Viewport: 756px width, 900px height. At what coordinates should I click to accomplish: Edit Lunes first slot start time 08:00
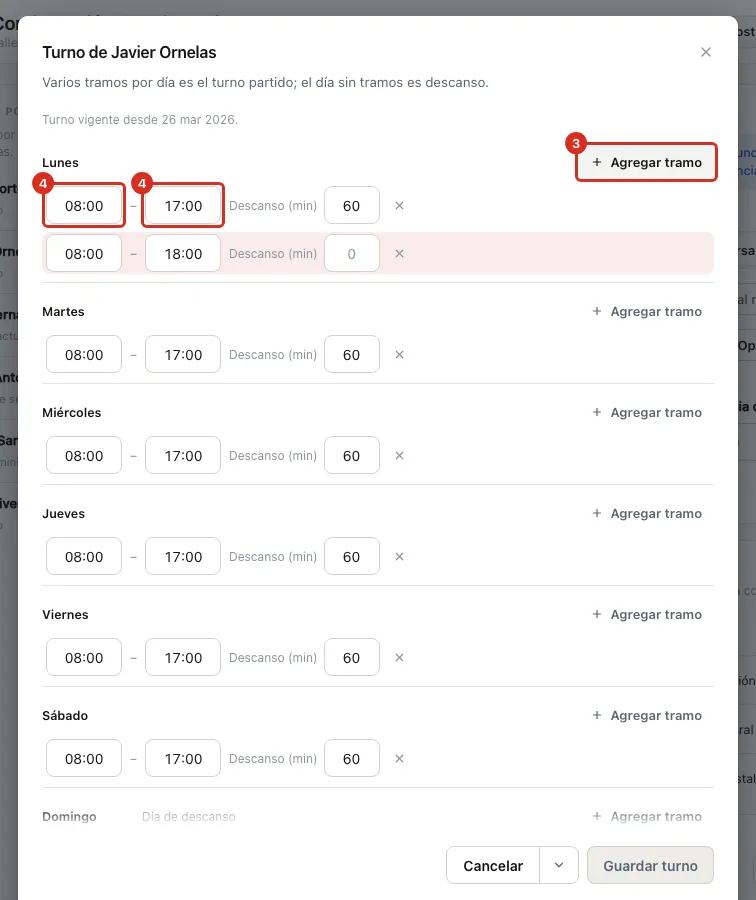click(x=84, y=205)
